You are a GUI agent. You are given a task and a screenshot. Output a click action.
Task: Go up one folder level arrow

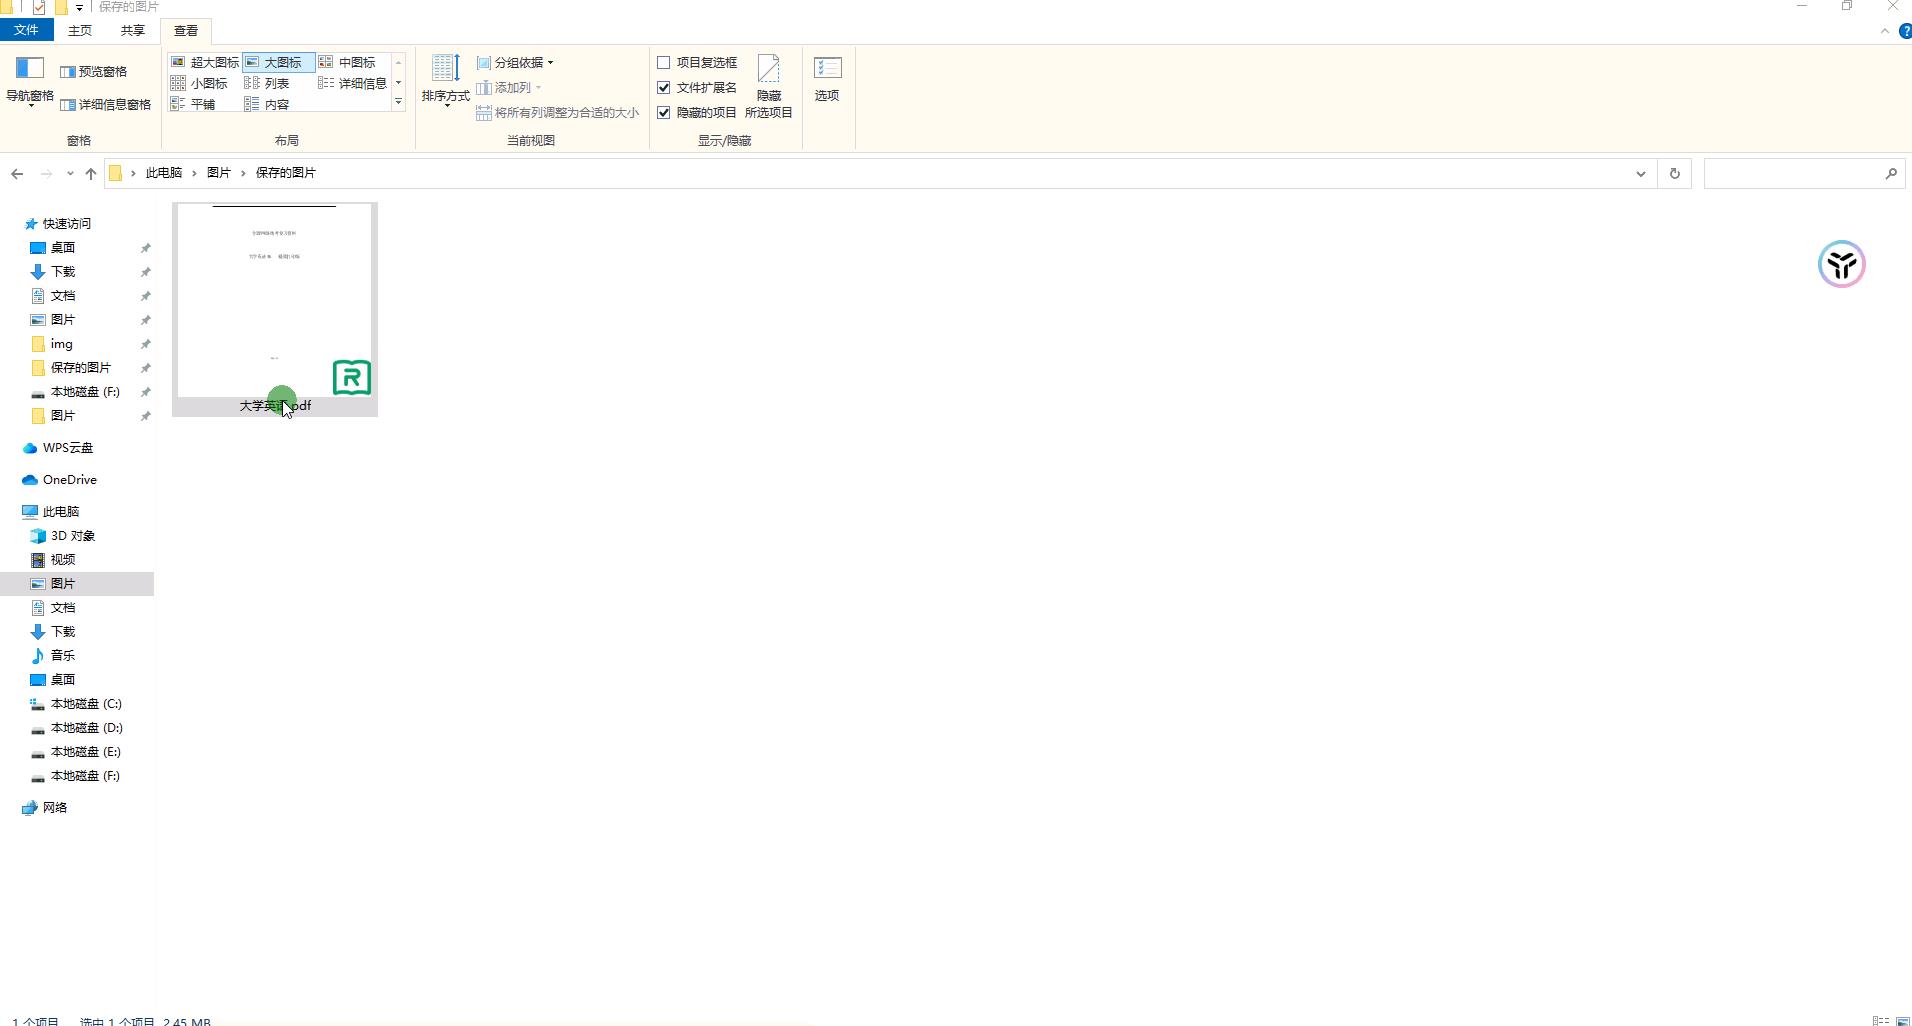[91, 173]
